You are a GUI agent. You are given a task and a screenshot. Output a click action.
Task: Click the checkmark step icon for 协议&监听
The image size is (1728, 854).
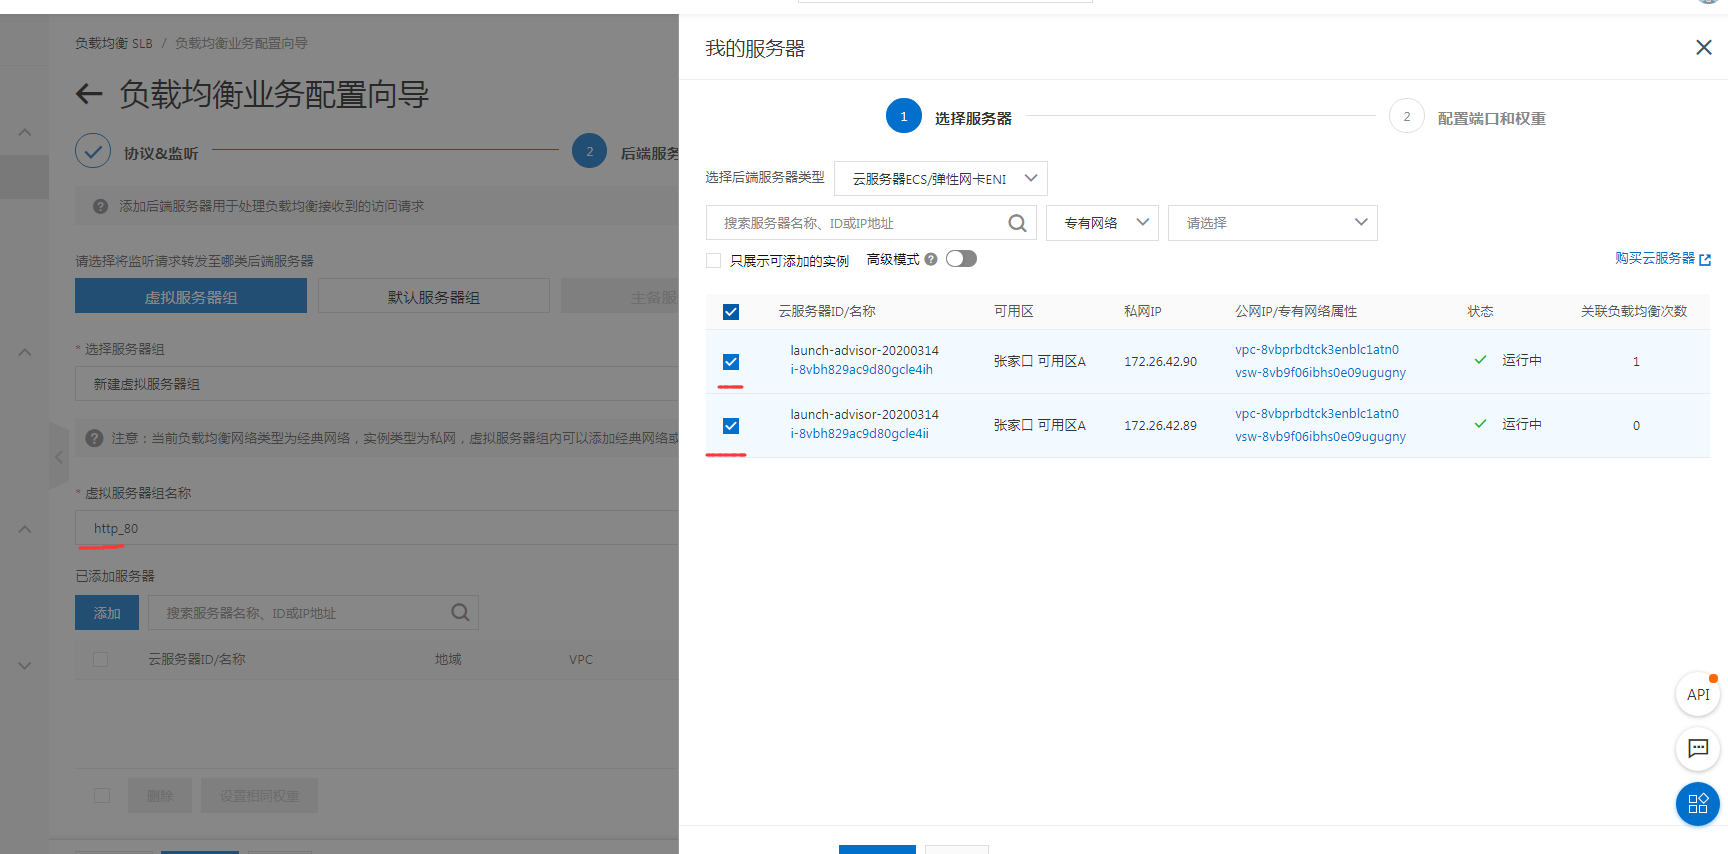coord(93,152)
